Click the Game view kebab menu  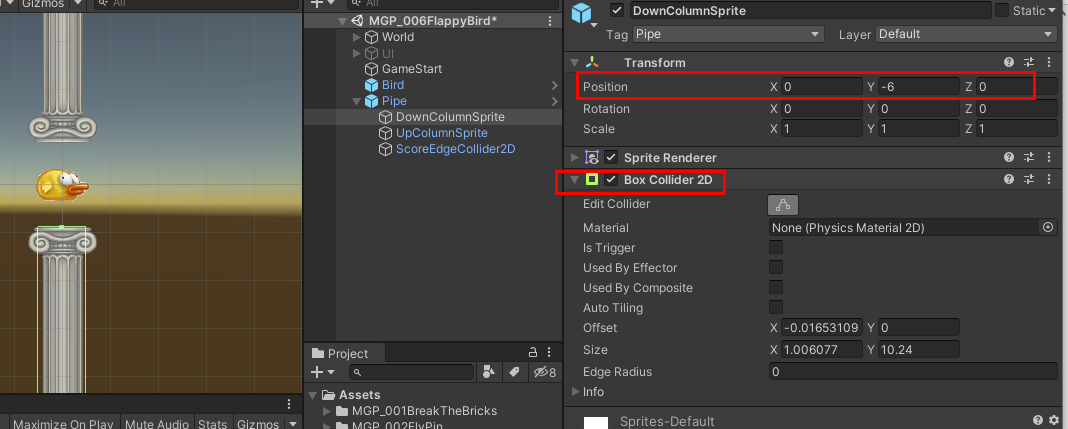(x=289, y=404)
